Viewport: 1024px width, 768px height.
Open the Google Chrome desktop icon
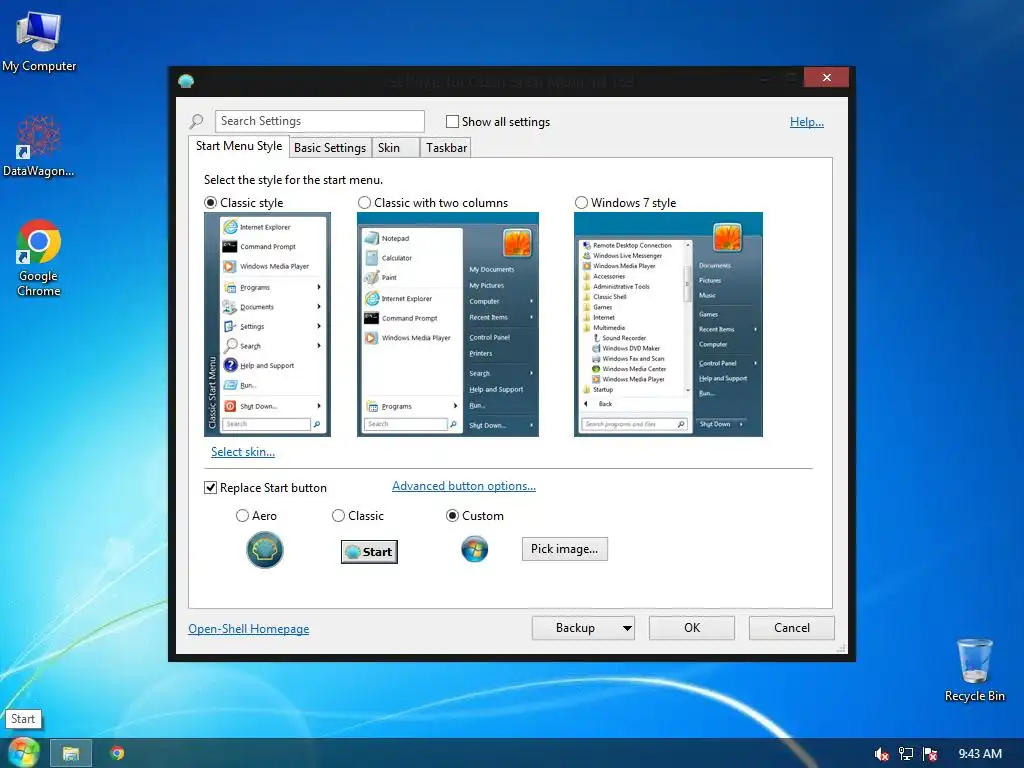(39, 258)
